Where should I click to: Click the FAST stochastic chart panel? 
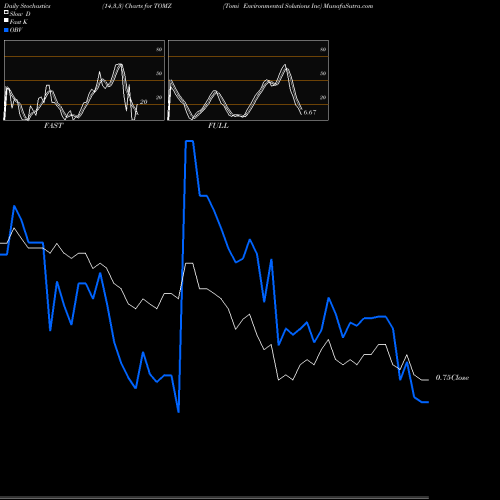click(x=84, y=80)
